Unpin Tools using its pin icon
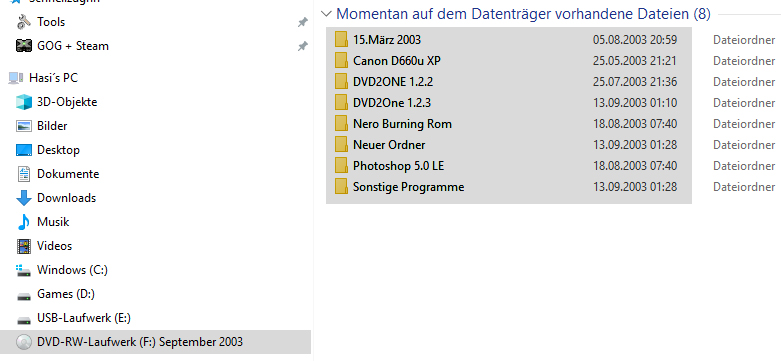 pyautogui.click(x=302, y=22)
